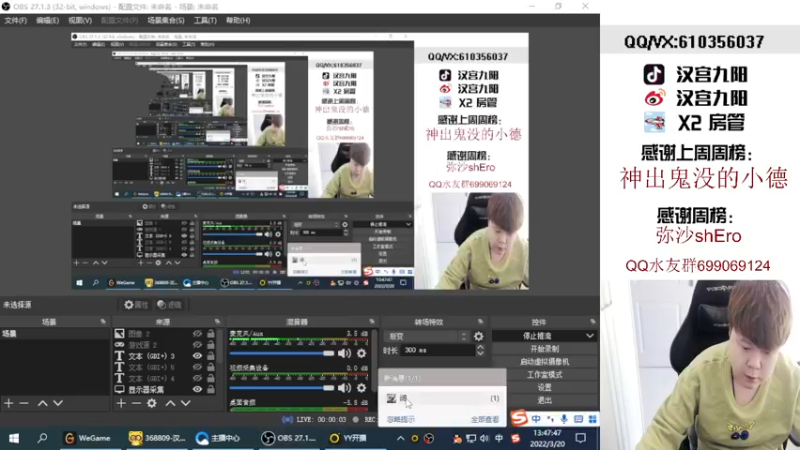Remove scene with minus icon
The image size is (800, 450).
pos(24,403)
